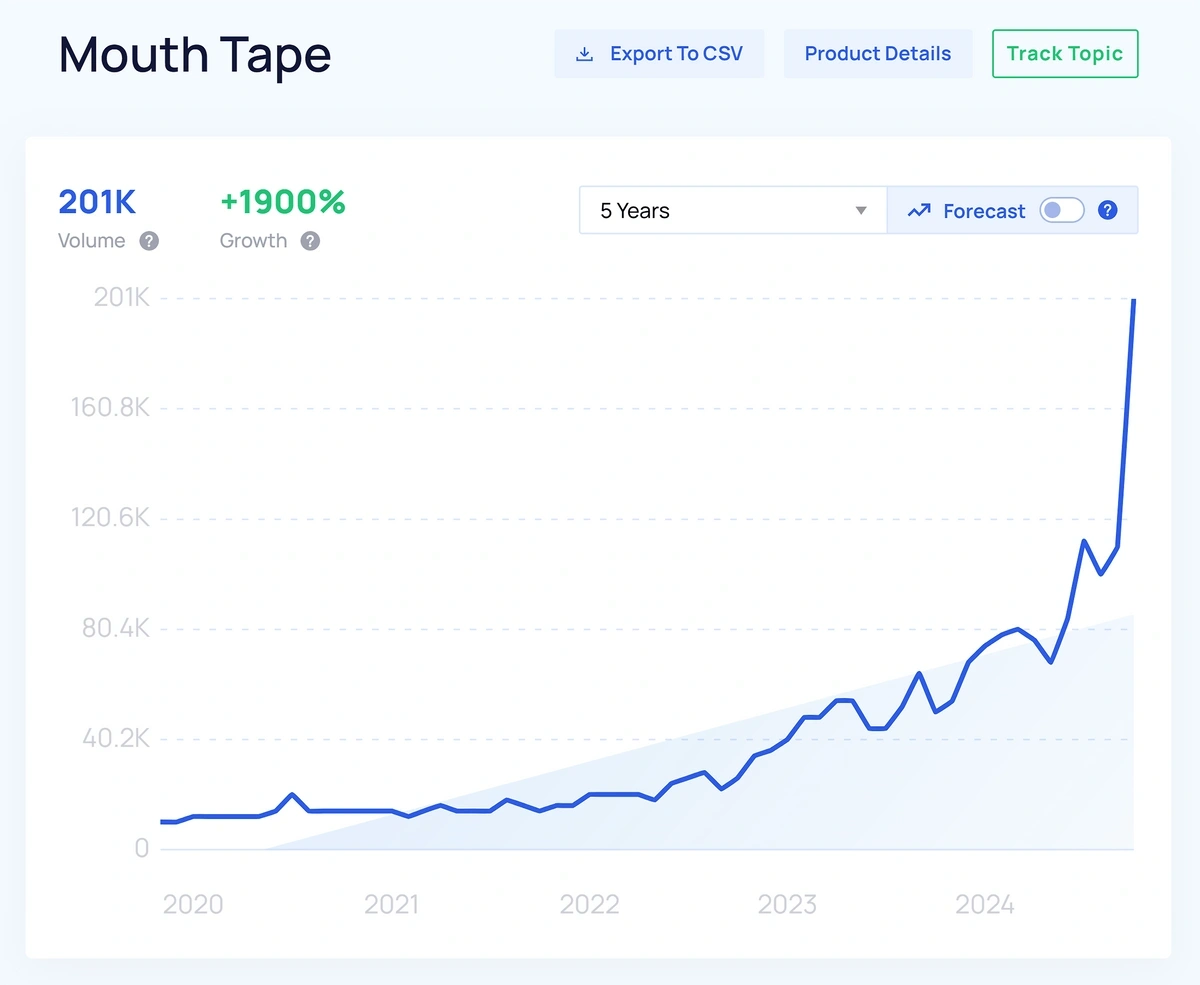Click the 201K y-axis label
Image resolution: width=1200 pixels, height=985 pixels.
tap(122, 297)
